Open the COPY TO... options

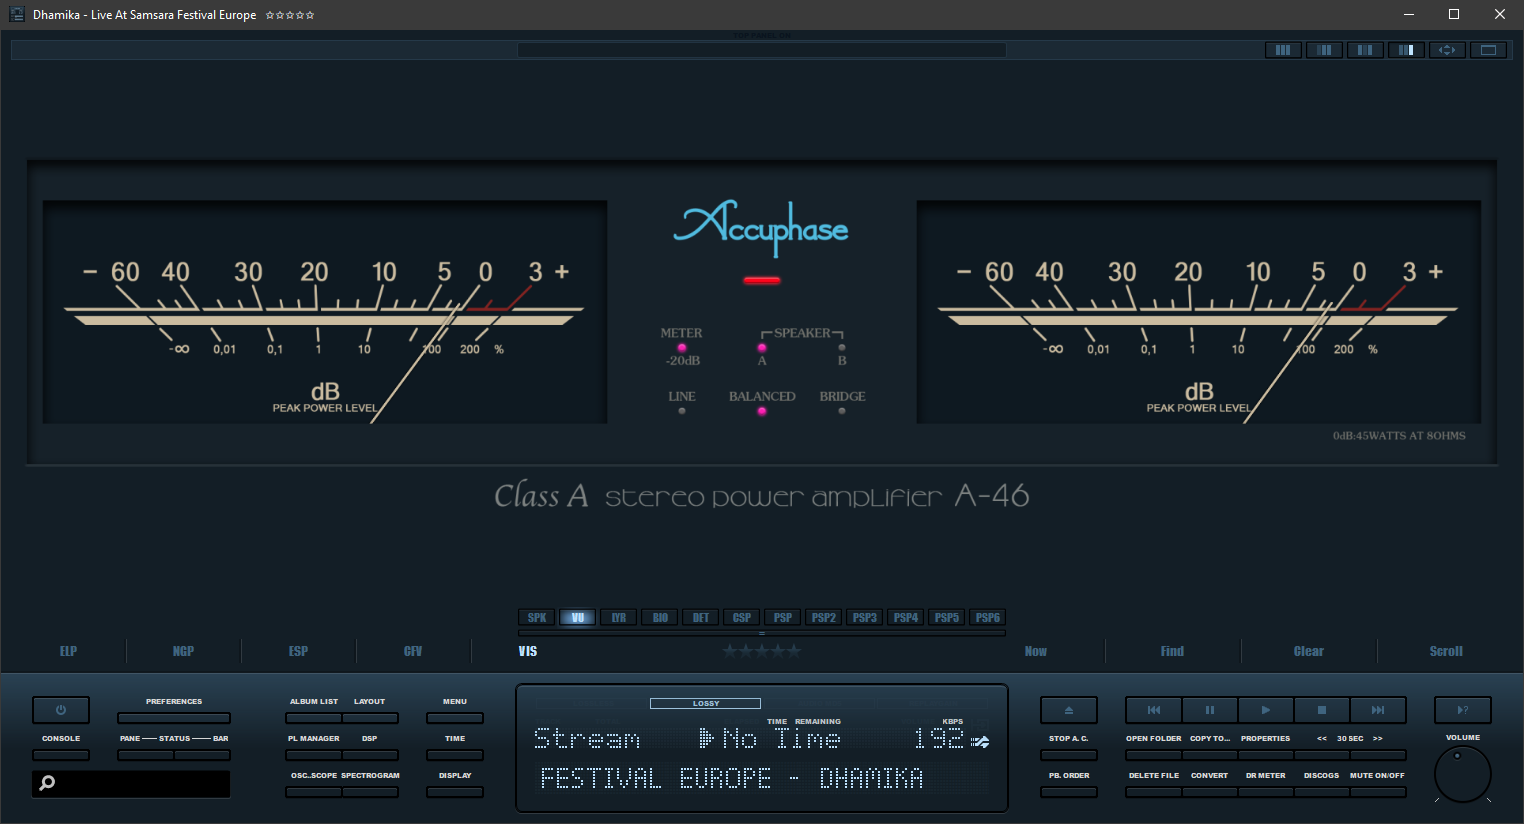pyautogui.click(x=1210, y=755)
